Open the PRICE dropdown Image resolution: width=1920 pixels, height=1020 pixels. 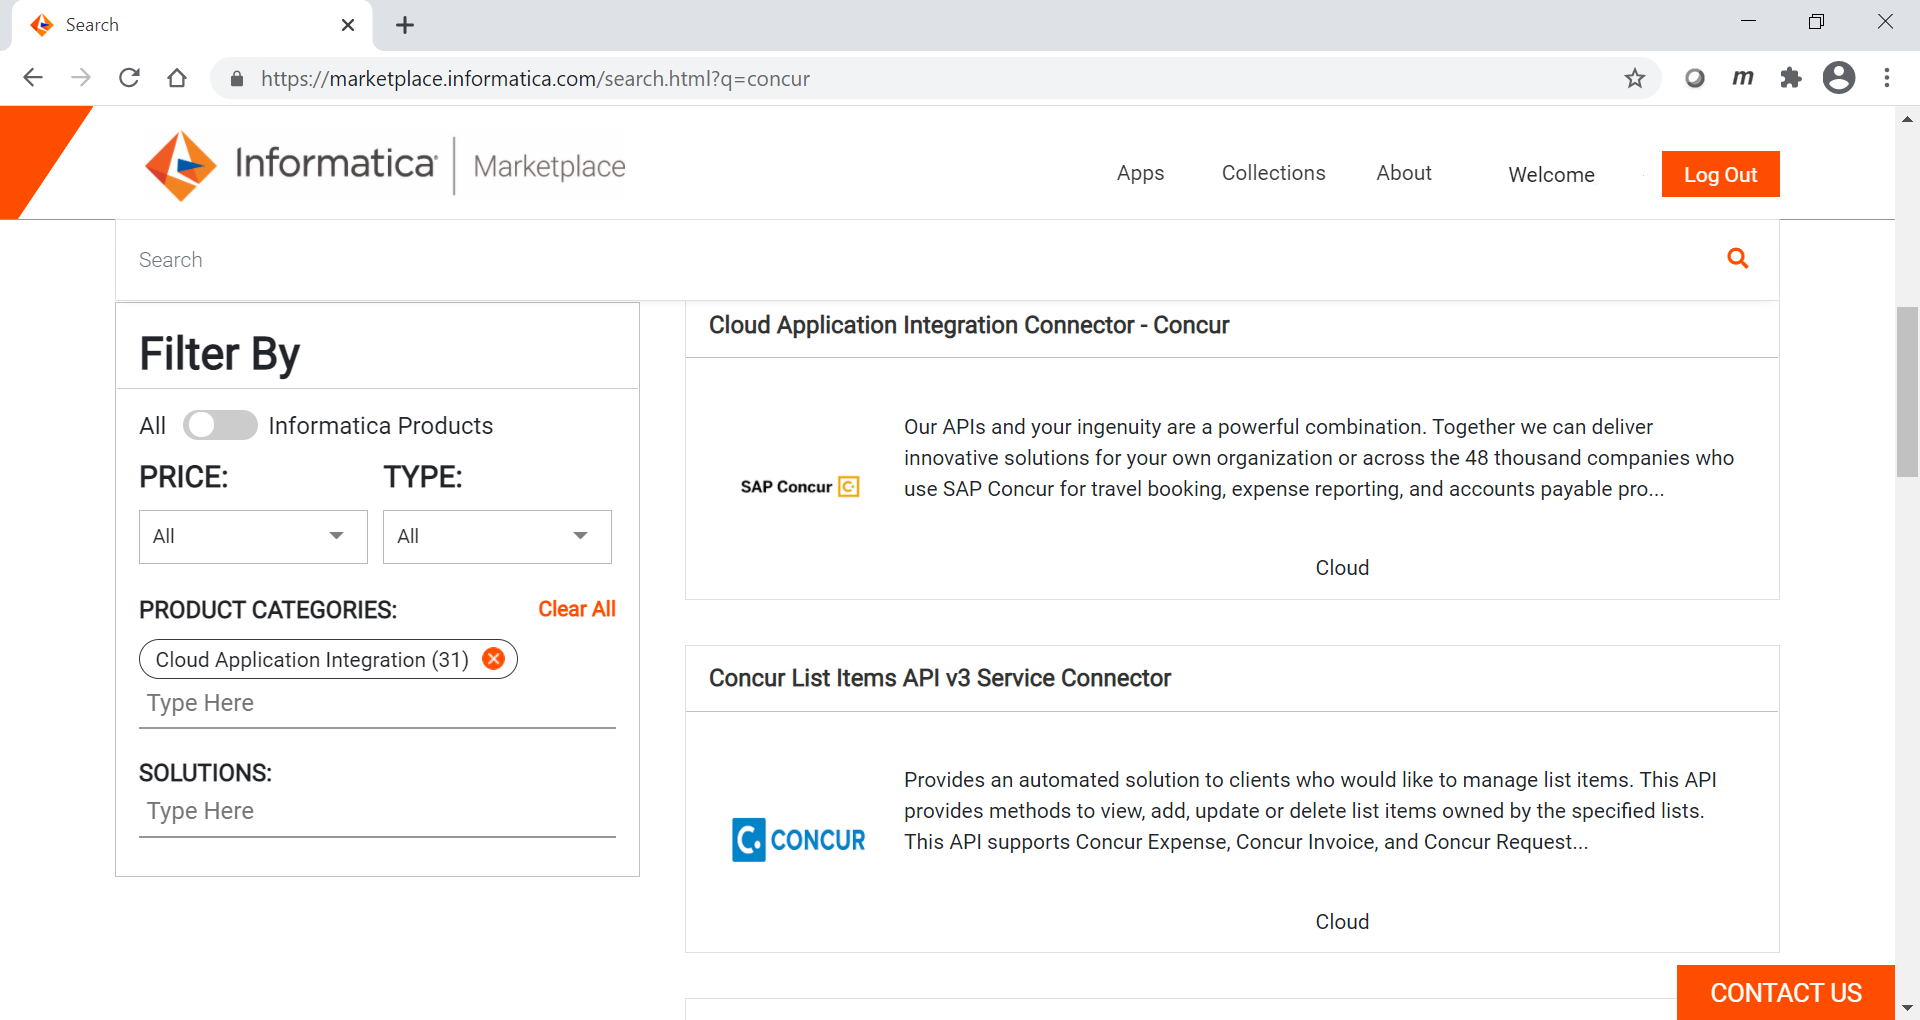(253, 537)
